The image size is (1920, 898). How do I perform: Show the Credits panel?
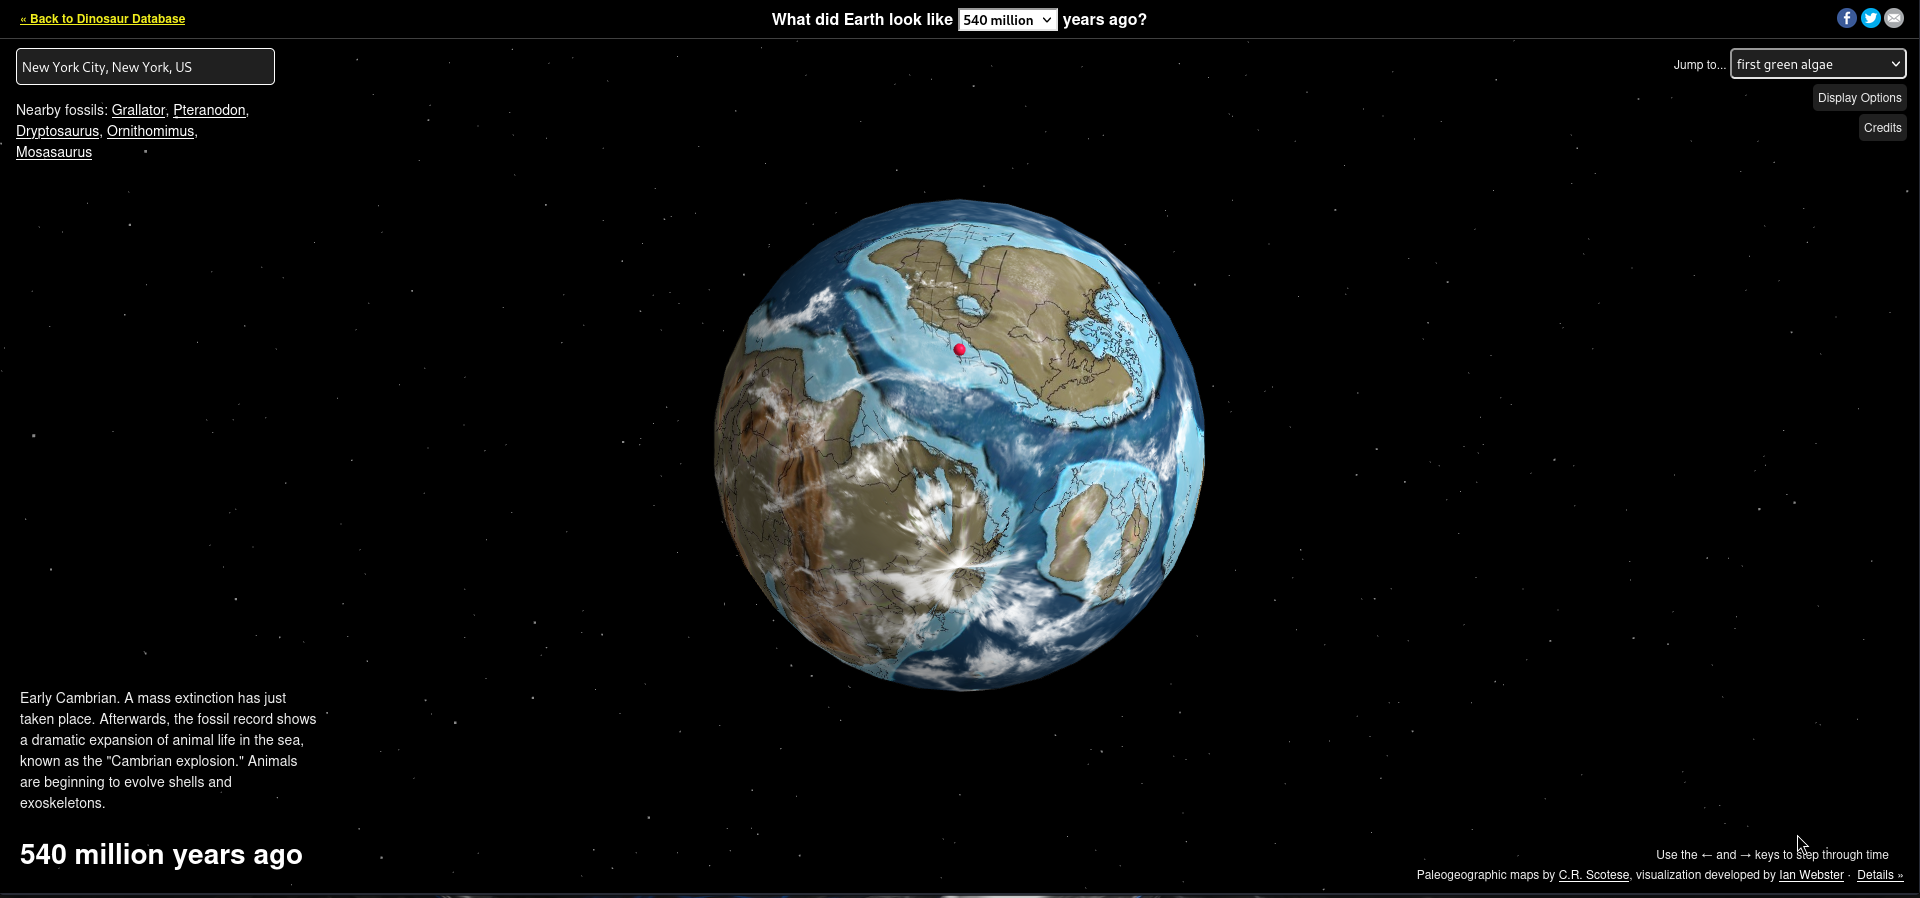point(1882,128)
